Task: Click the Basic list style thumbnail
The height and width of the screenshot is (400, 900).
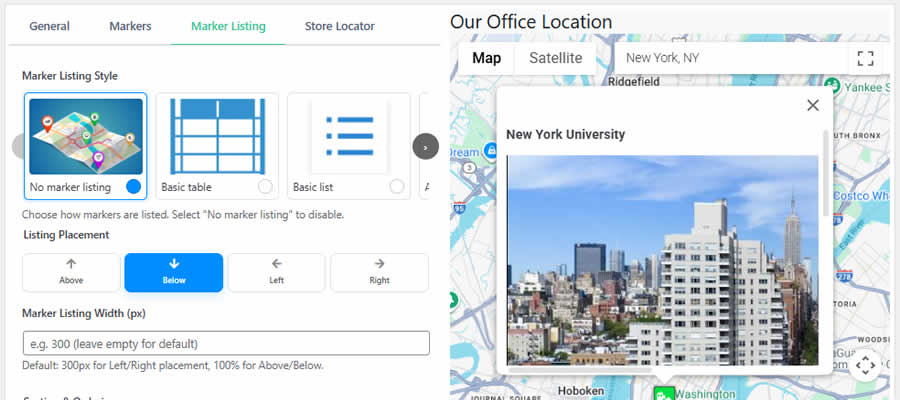Action: pos(349,136)
